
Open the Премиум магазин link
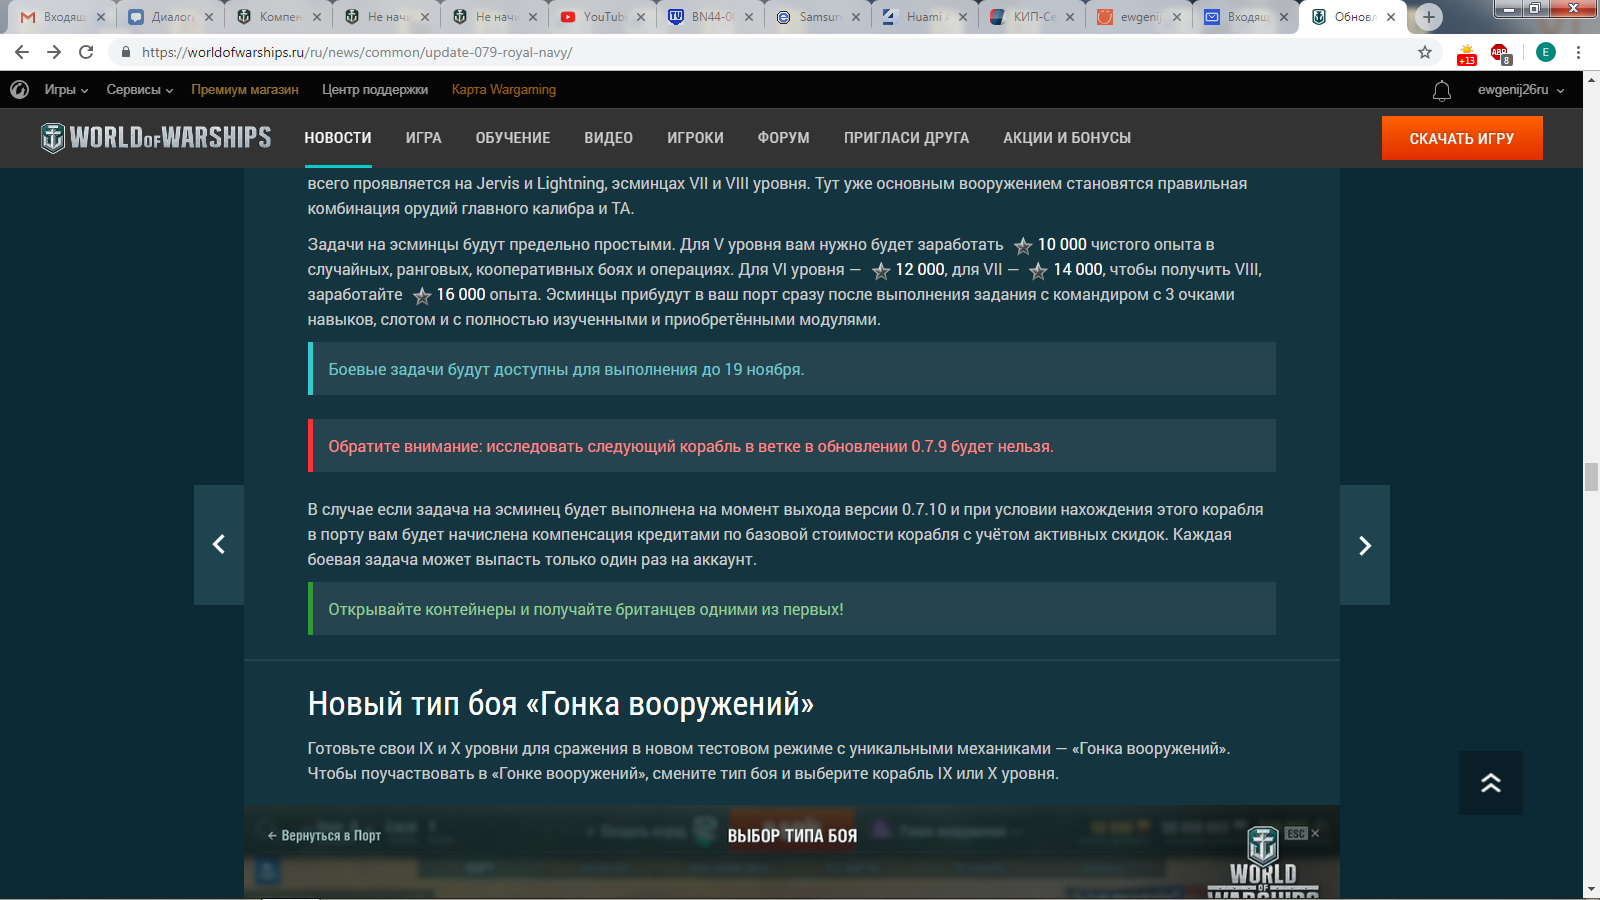pyautogui.click(x=245, y=90)
